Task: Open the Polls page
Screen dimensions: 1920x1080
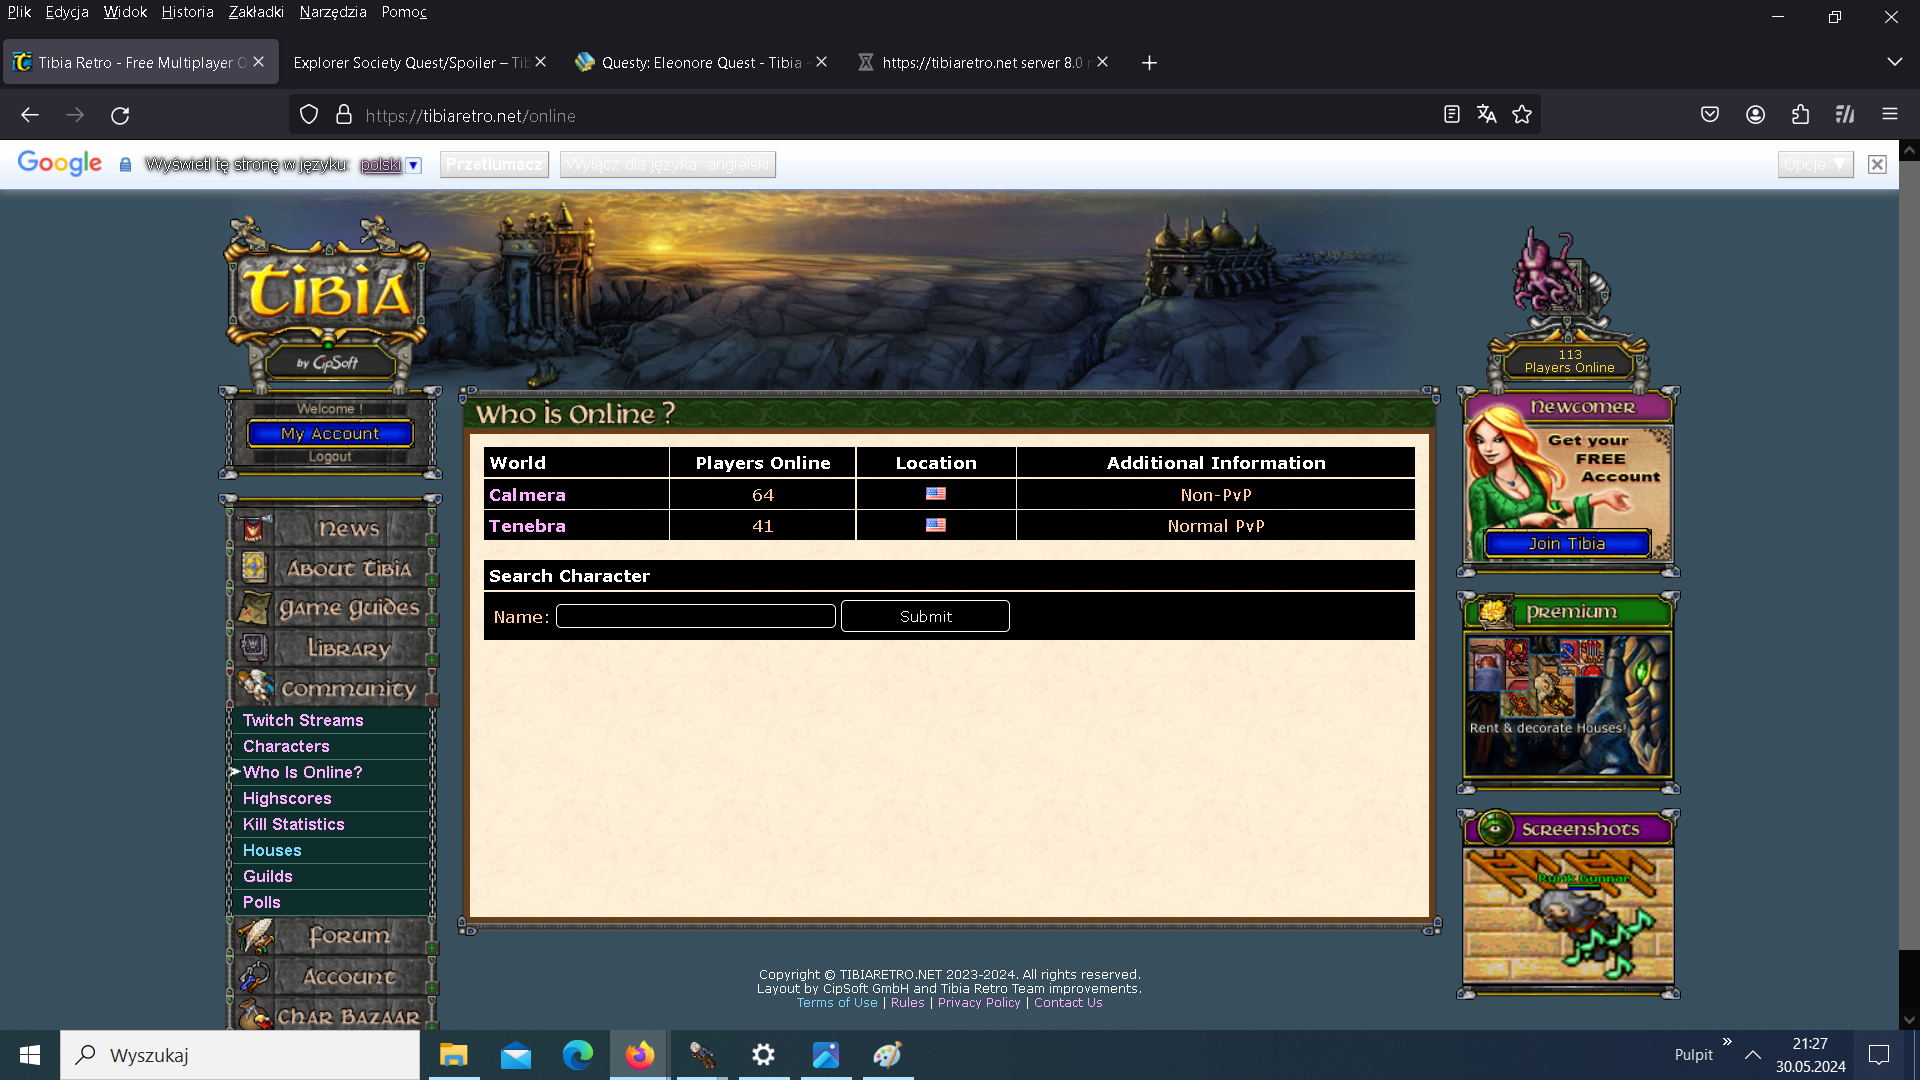Action: pyautogui.click(x=262, y=902)
